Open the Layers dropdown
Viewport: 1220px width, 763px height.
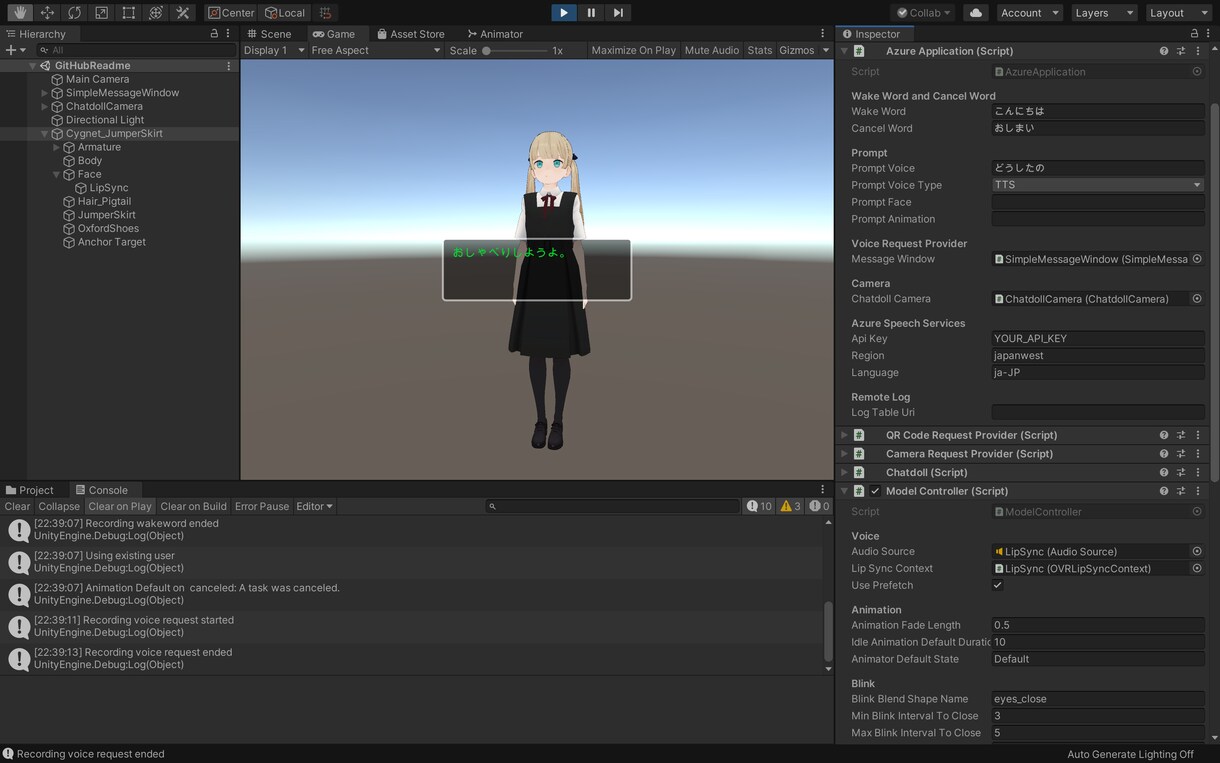[1103, 13]
